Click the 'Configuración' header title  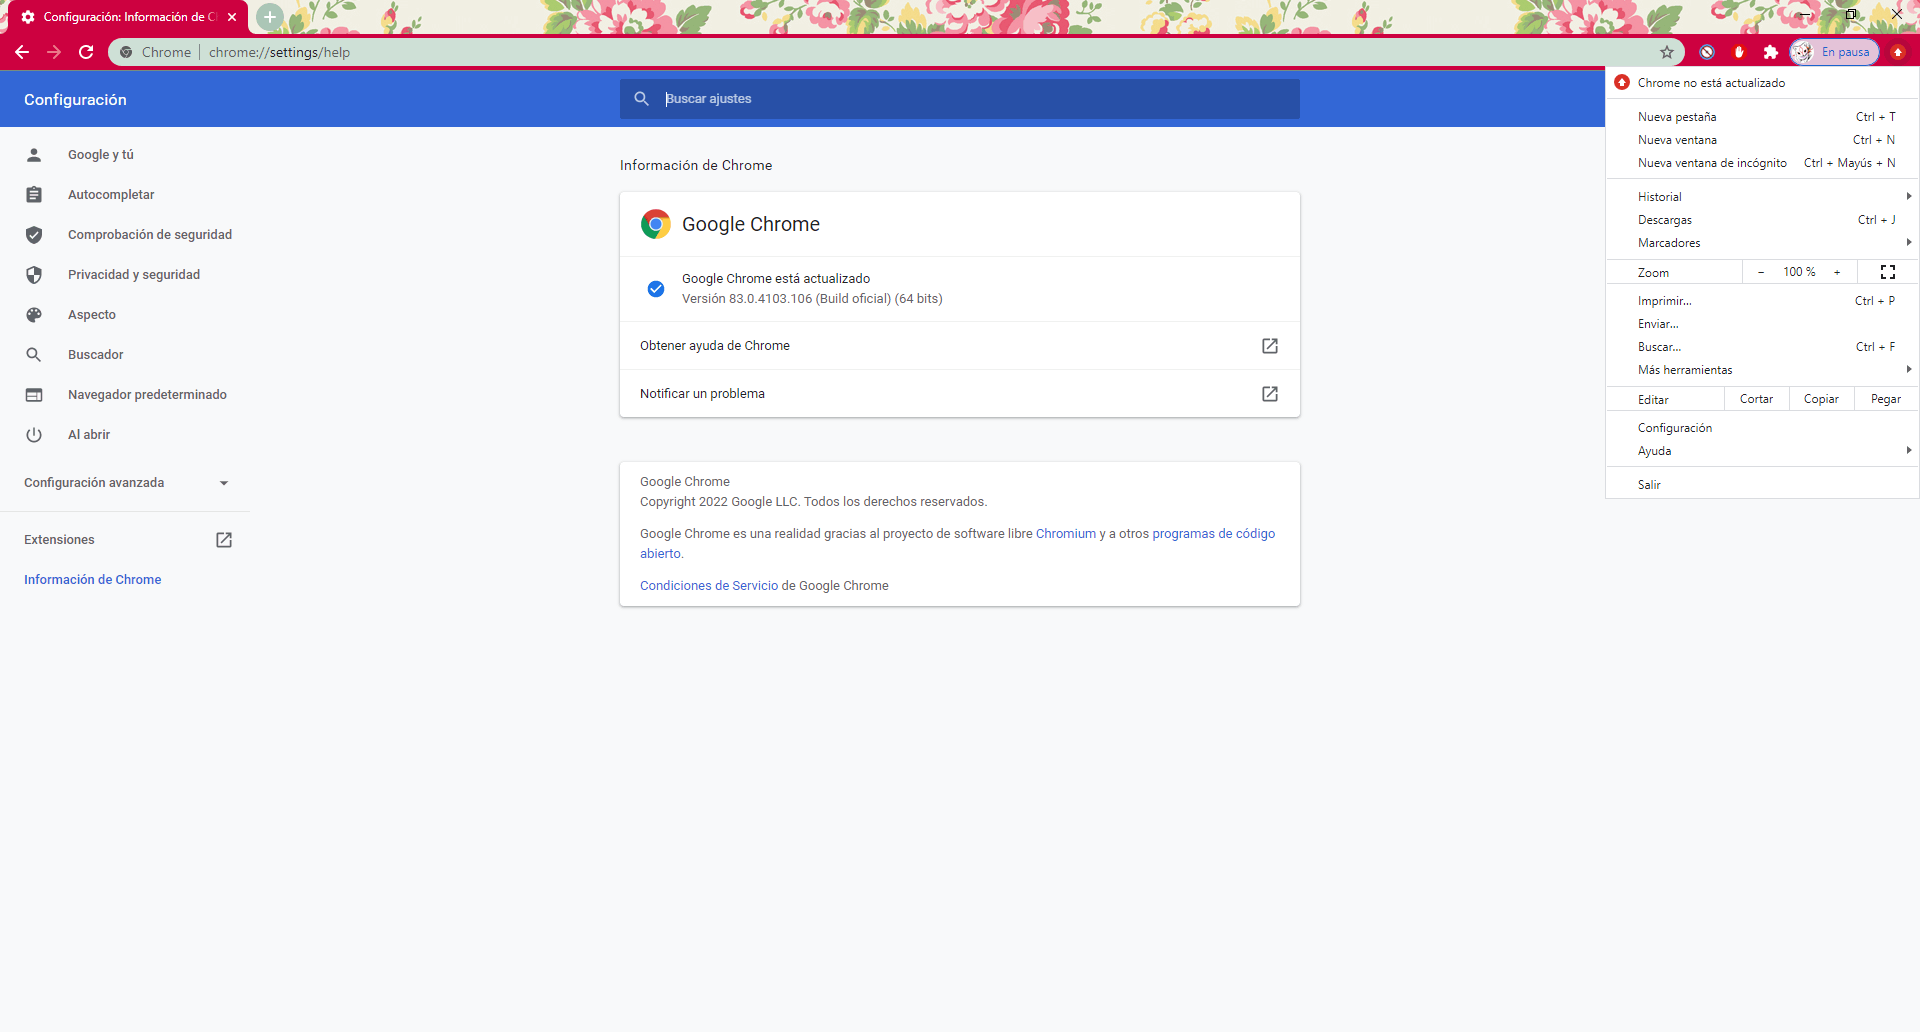(75, 100)
